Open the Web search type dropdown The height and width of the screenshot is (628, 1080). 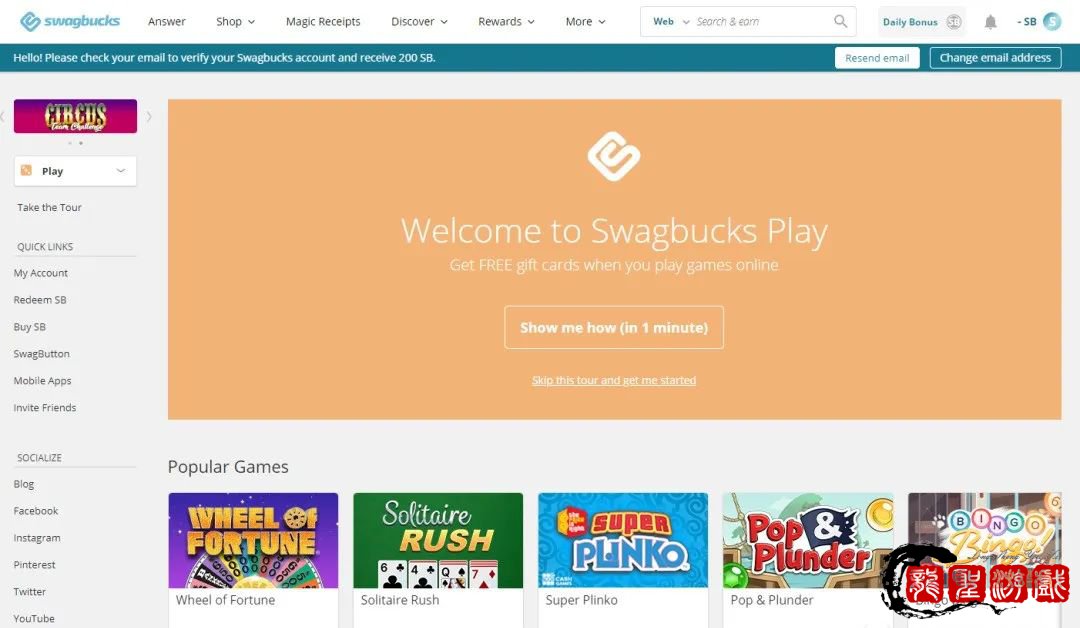tap(671, 21)
